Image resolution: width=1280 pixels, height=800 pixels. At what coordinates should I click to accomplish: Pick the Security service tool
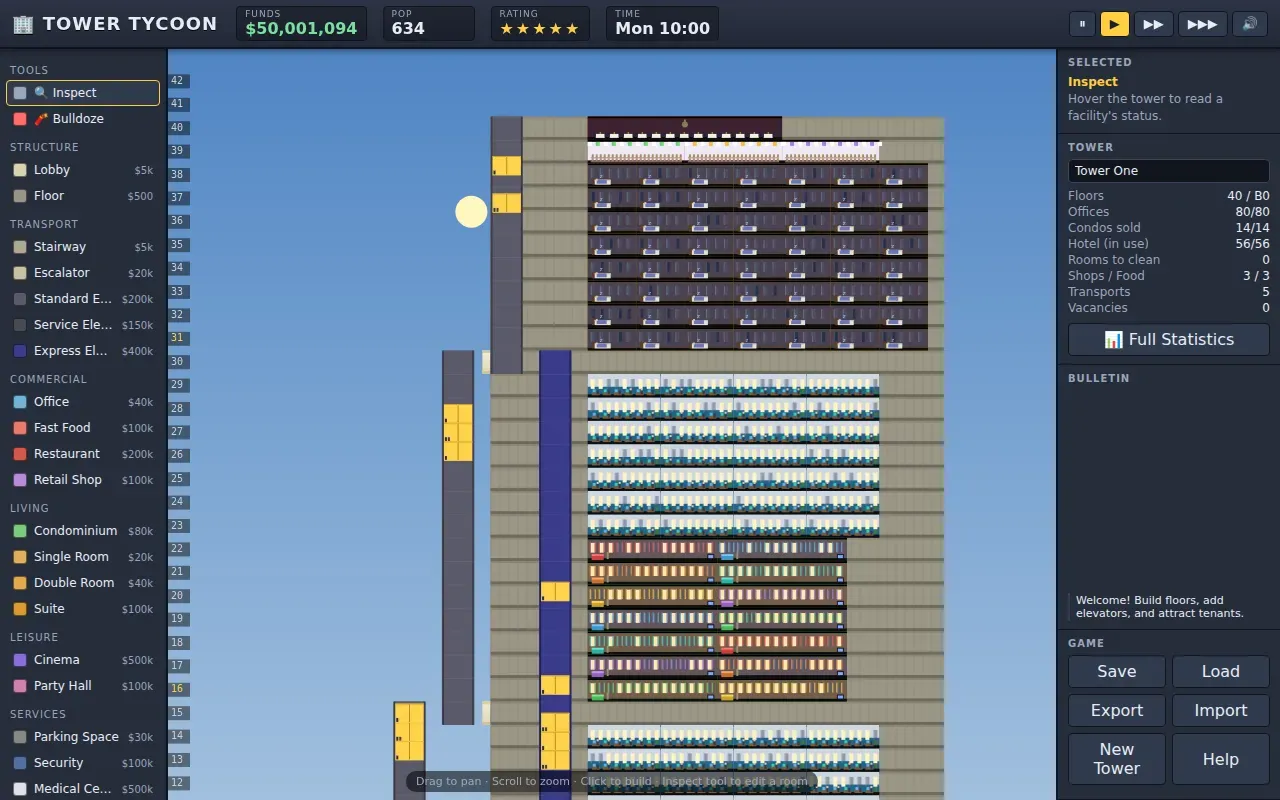pos(83,763)
